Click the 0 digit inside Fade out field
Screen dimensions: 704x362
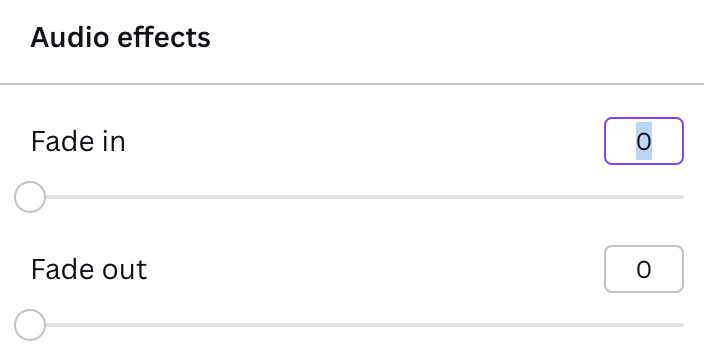click(x=644, y=269)
